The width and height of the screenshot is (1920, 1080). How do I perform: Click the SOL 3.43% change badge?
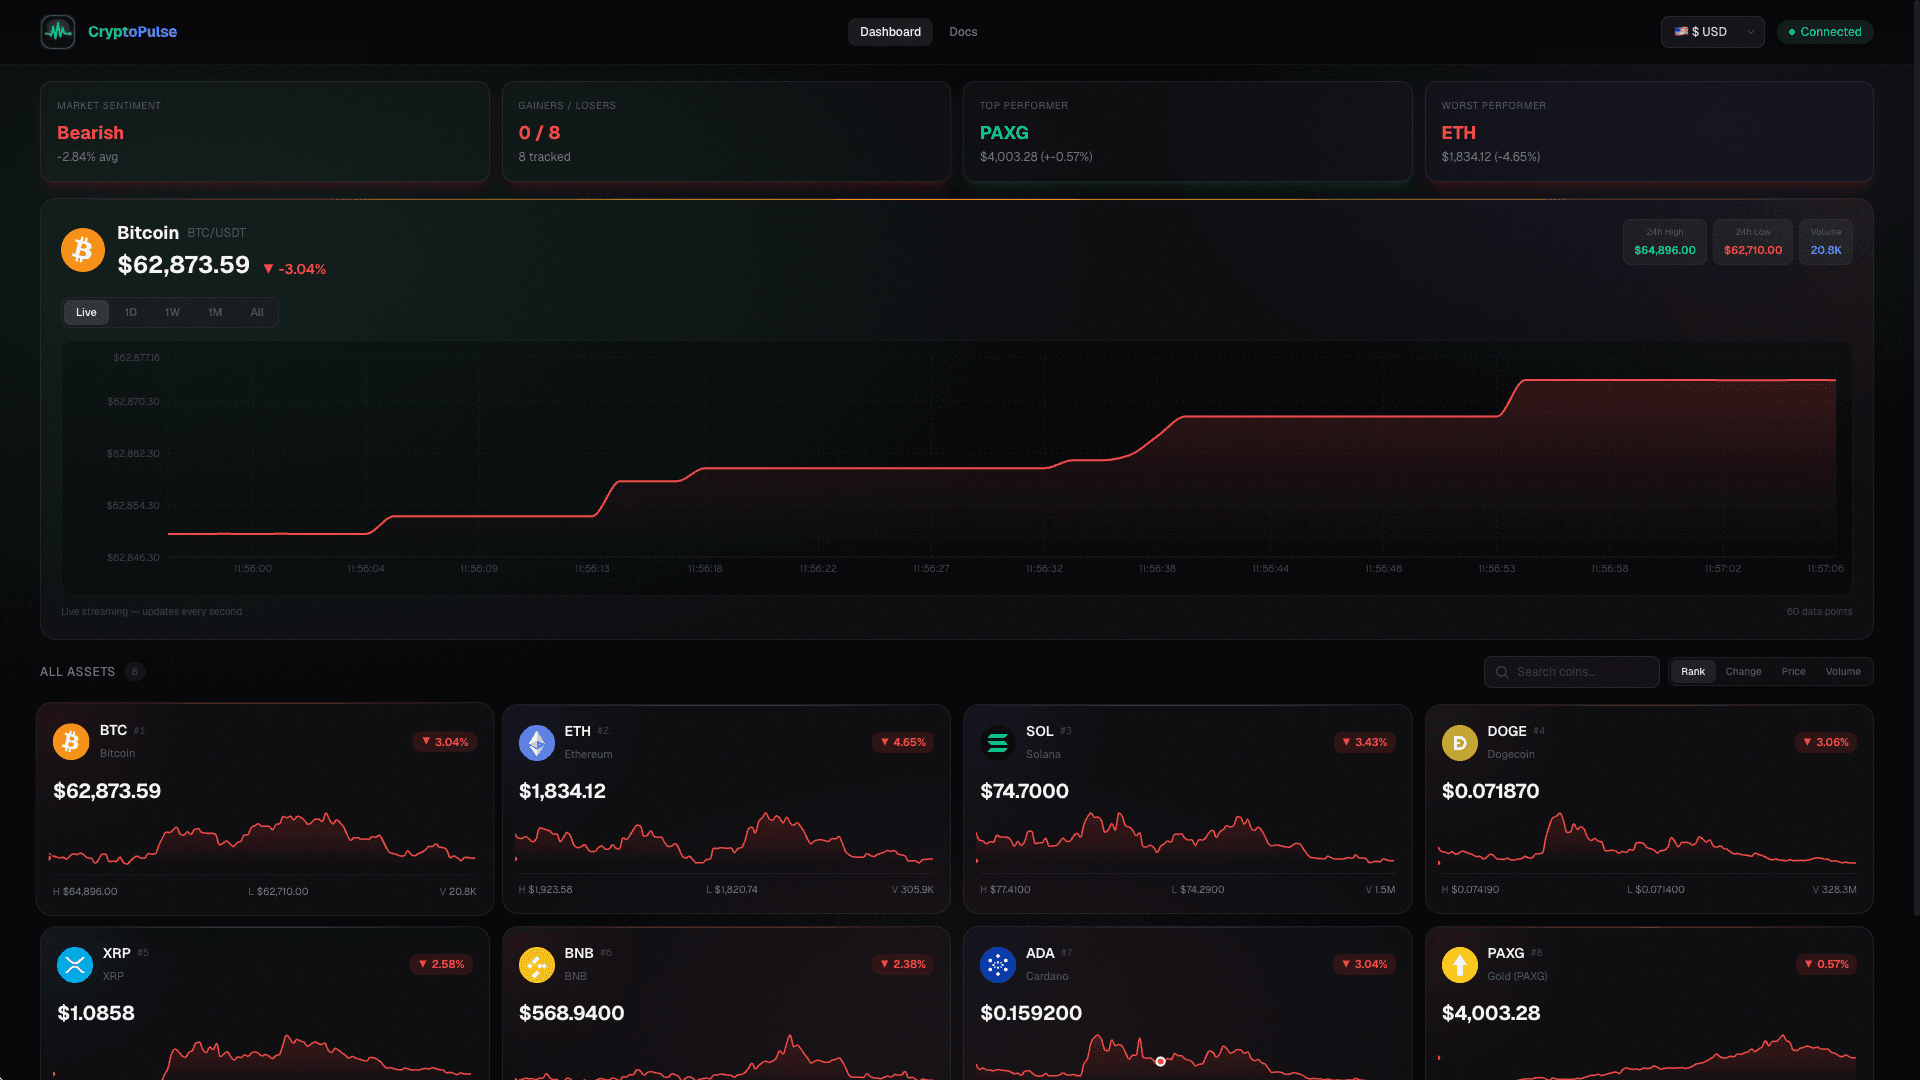pos(1365,742)
